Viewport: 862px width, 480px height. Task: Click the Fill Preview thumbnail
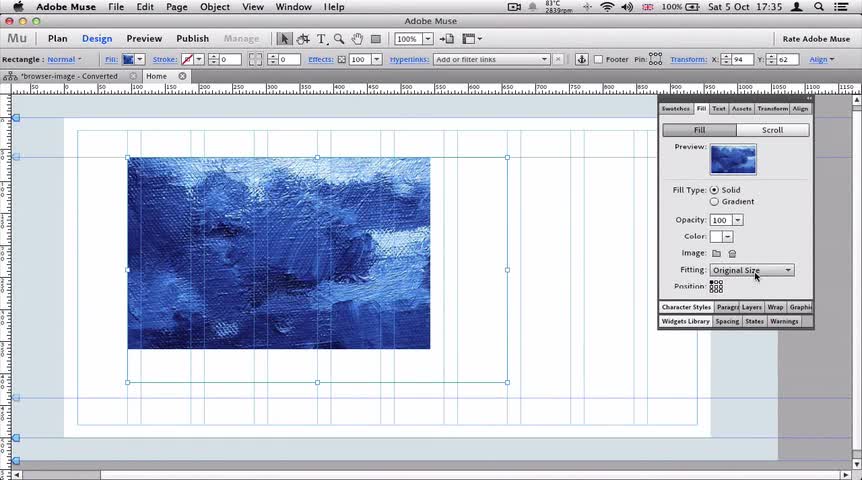(x=733, y=159)
